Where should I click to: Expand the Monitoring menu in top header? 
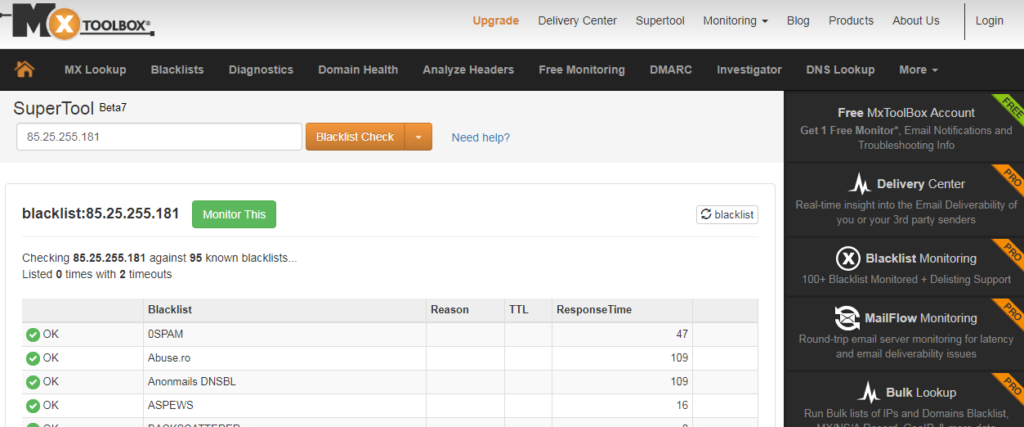tap(735, 21)
